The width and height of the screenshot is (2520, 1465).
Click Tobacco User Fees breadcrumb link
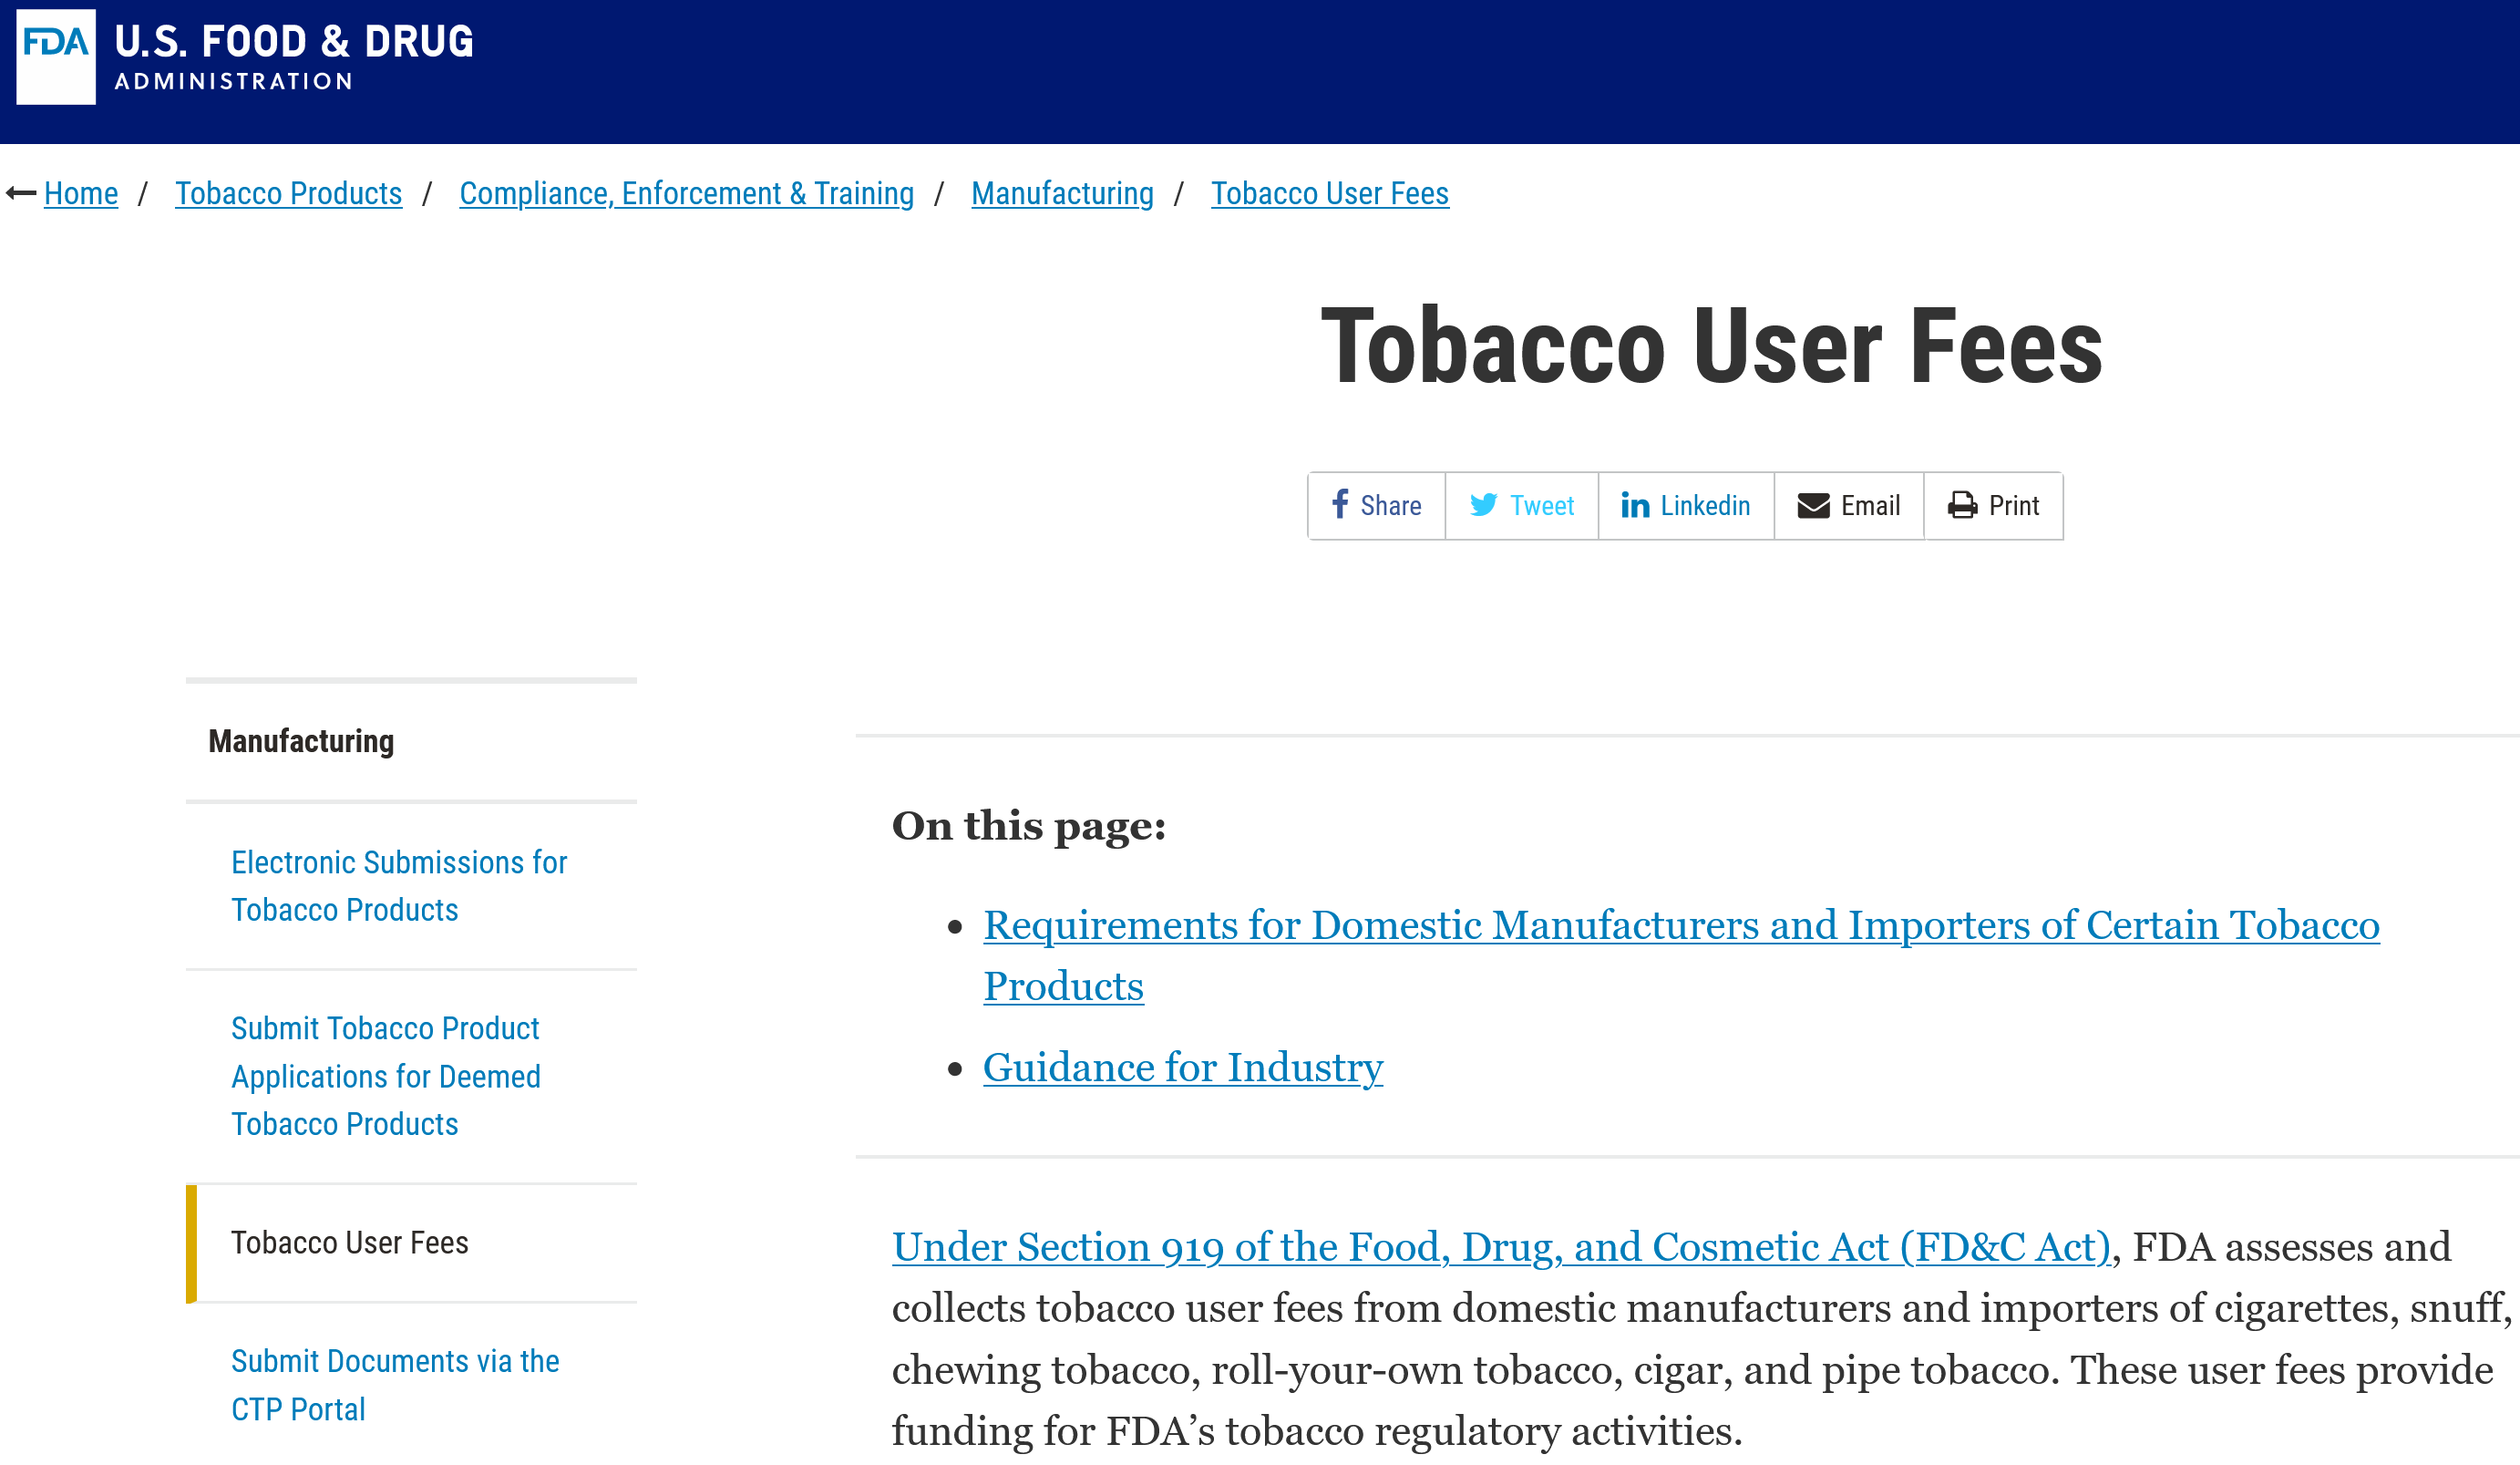[x=1329, y=193]
